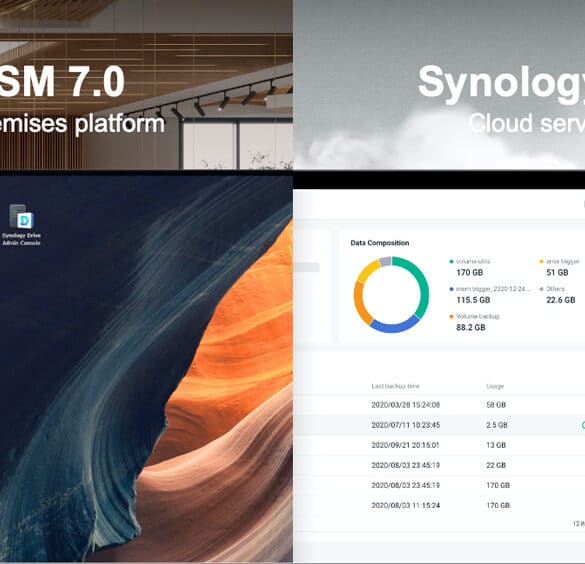Click the '22 GB' usage cell
Viewport: 585px width, 564px height.
pos(496,465)
